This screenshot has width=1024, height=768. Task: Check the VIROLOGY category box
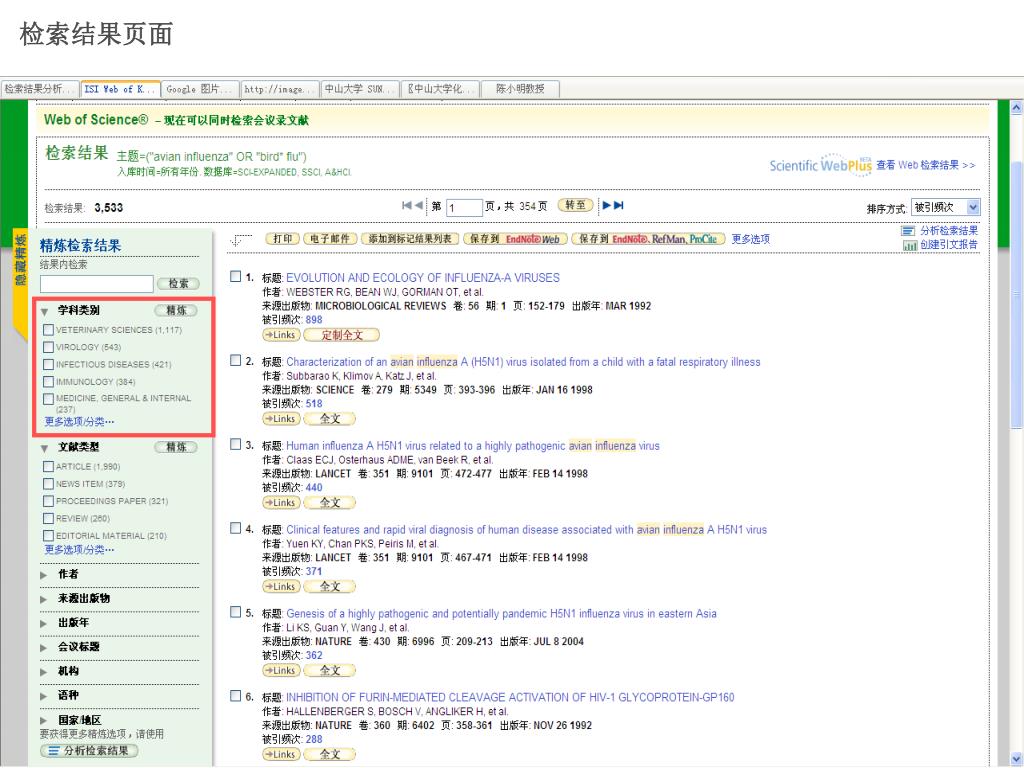click(x=48, y=347)
